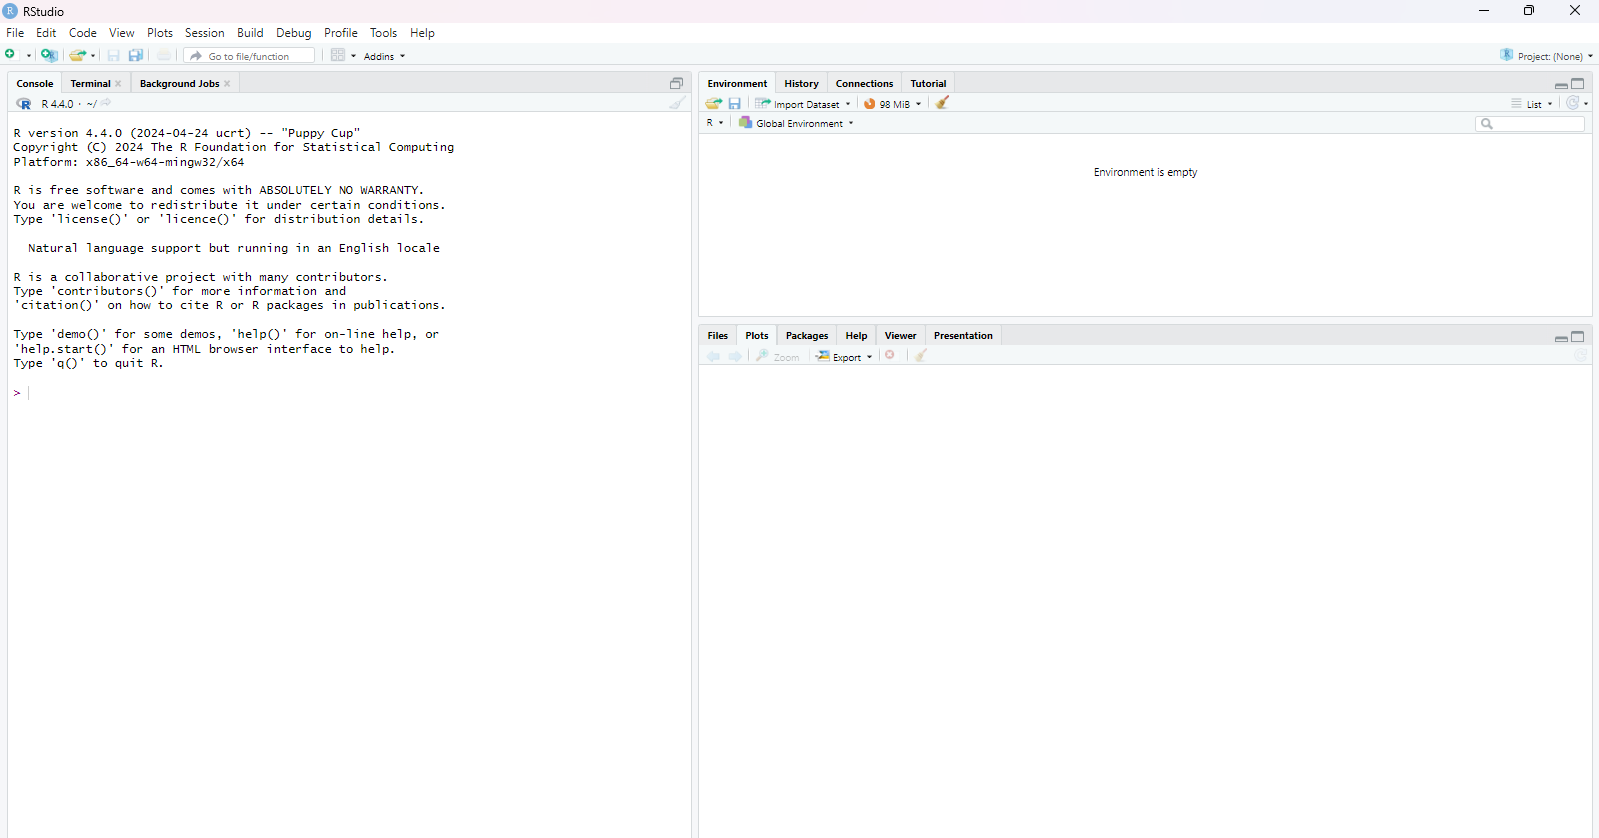The height and width of the screenshot is (838, 1599).
Task: Open the Session menu
Action: 204,33
